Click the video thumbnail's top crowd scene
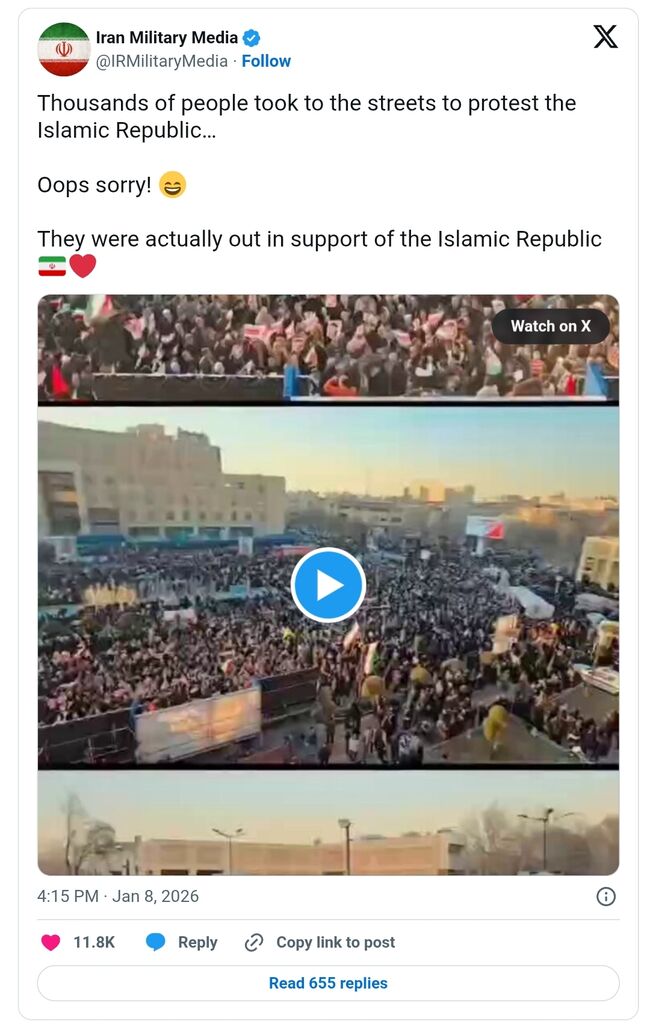 (328, 347)
